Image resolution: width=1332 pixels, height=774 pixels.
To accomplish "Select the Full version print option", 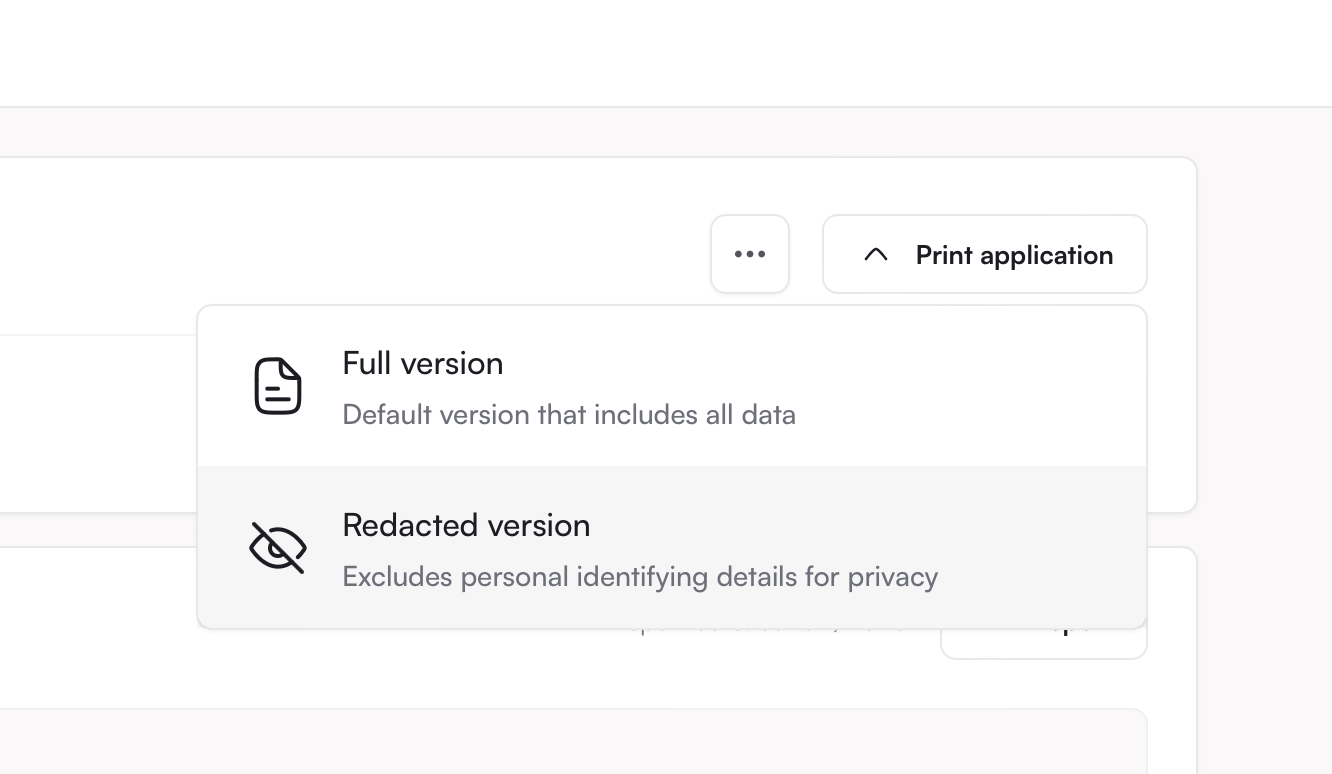I will 672,386.
